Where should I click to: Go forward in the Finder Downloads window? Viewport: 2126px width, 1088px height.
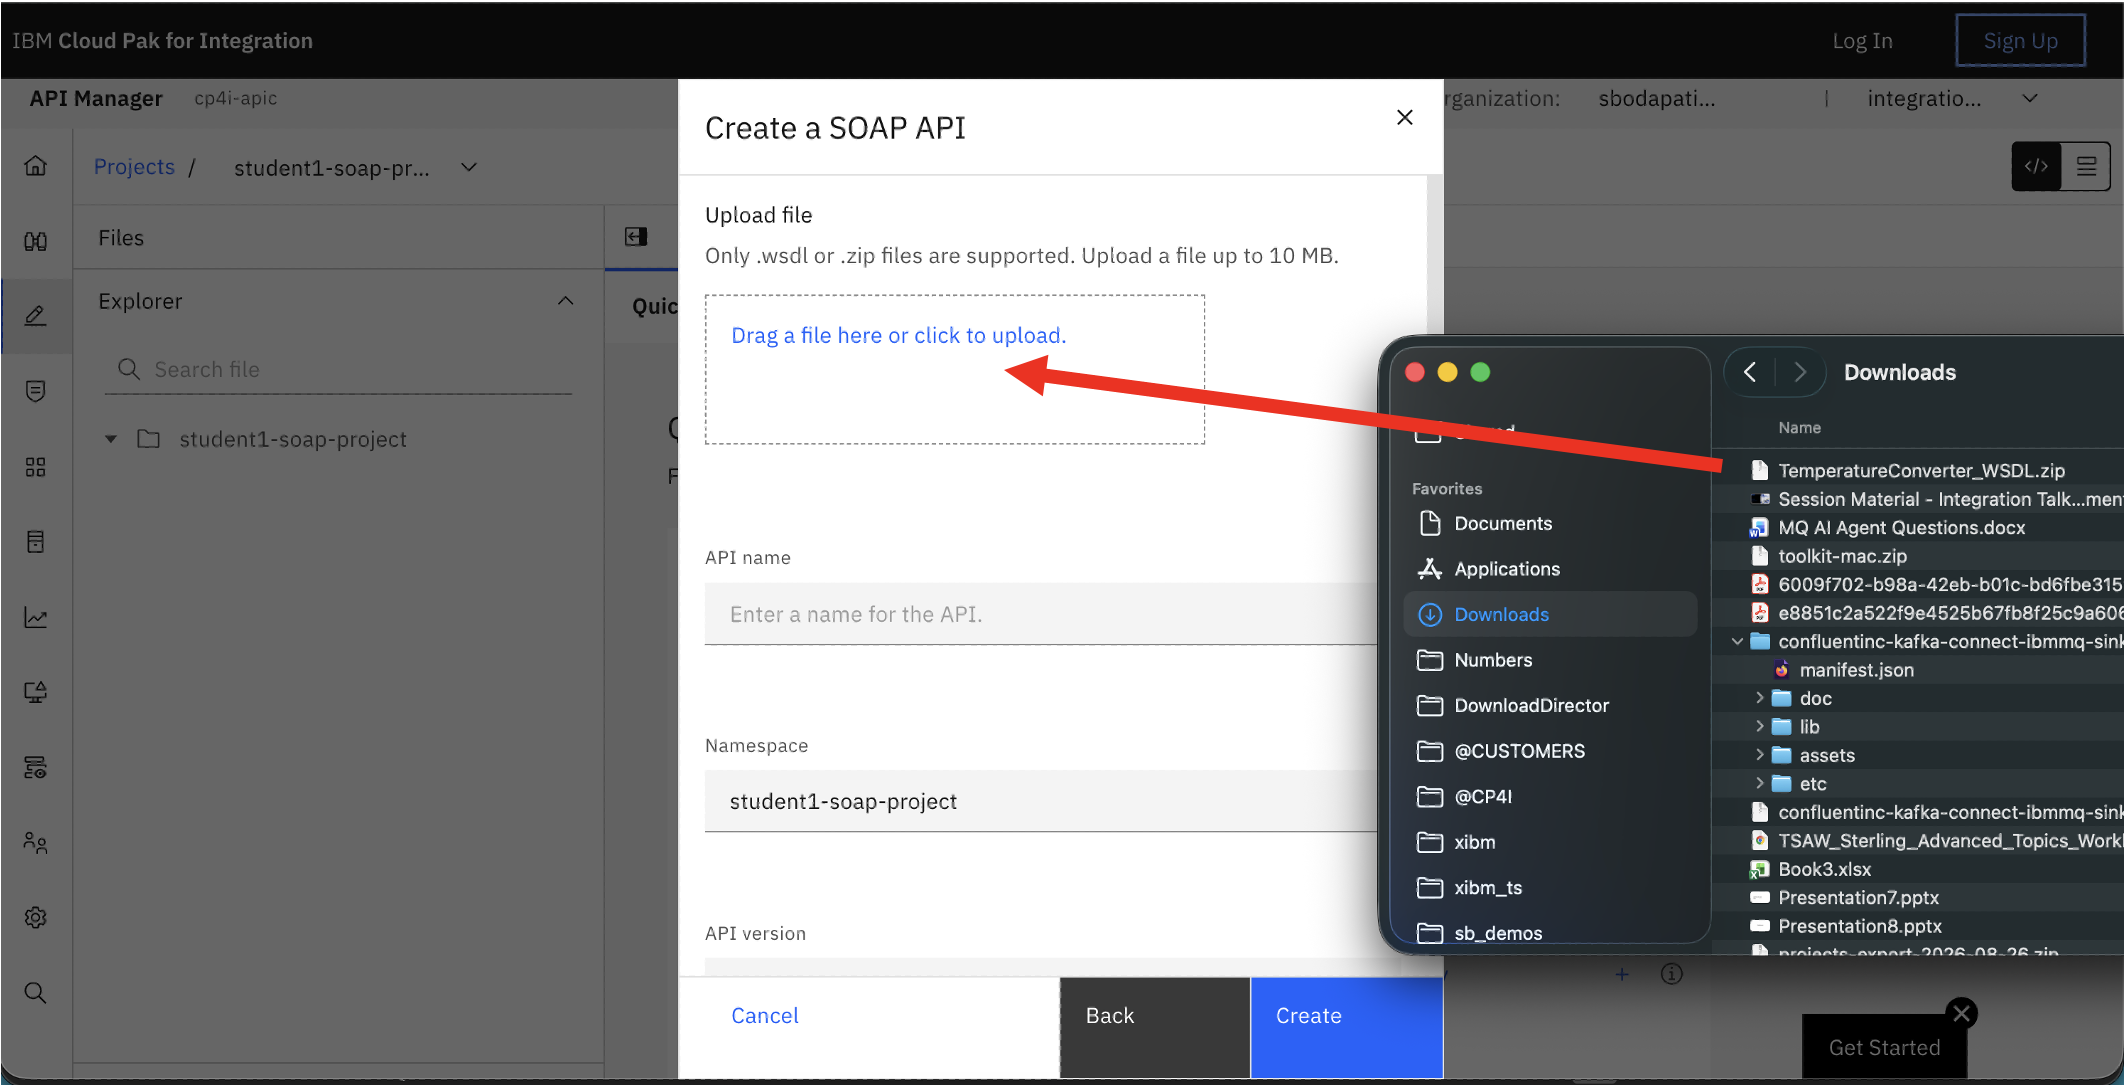(1800, 372)
